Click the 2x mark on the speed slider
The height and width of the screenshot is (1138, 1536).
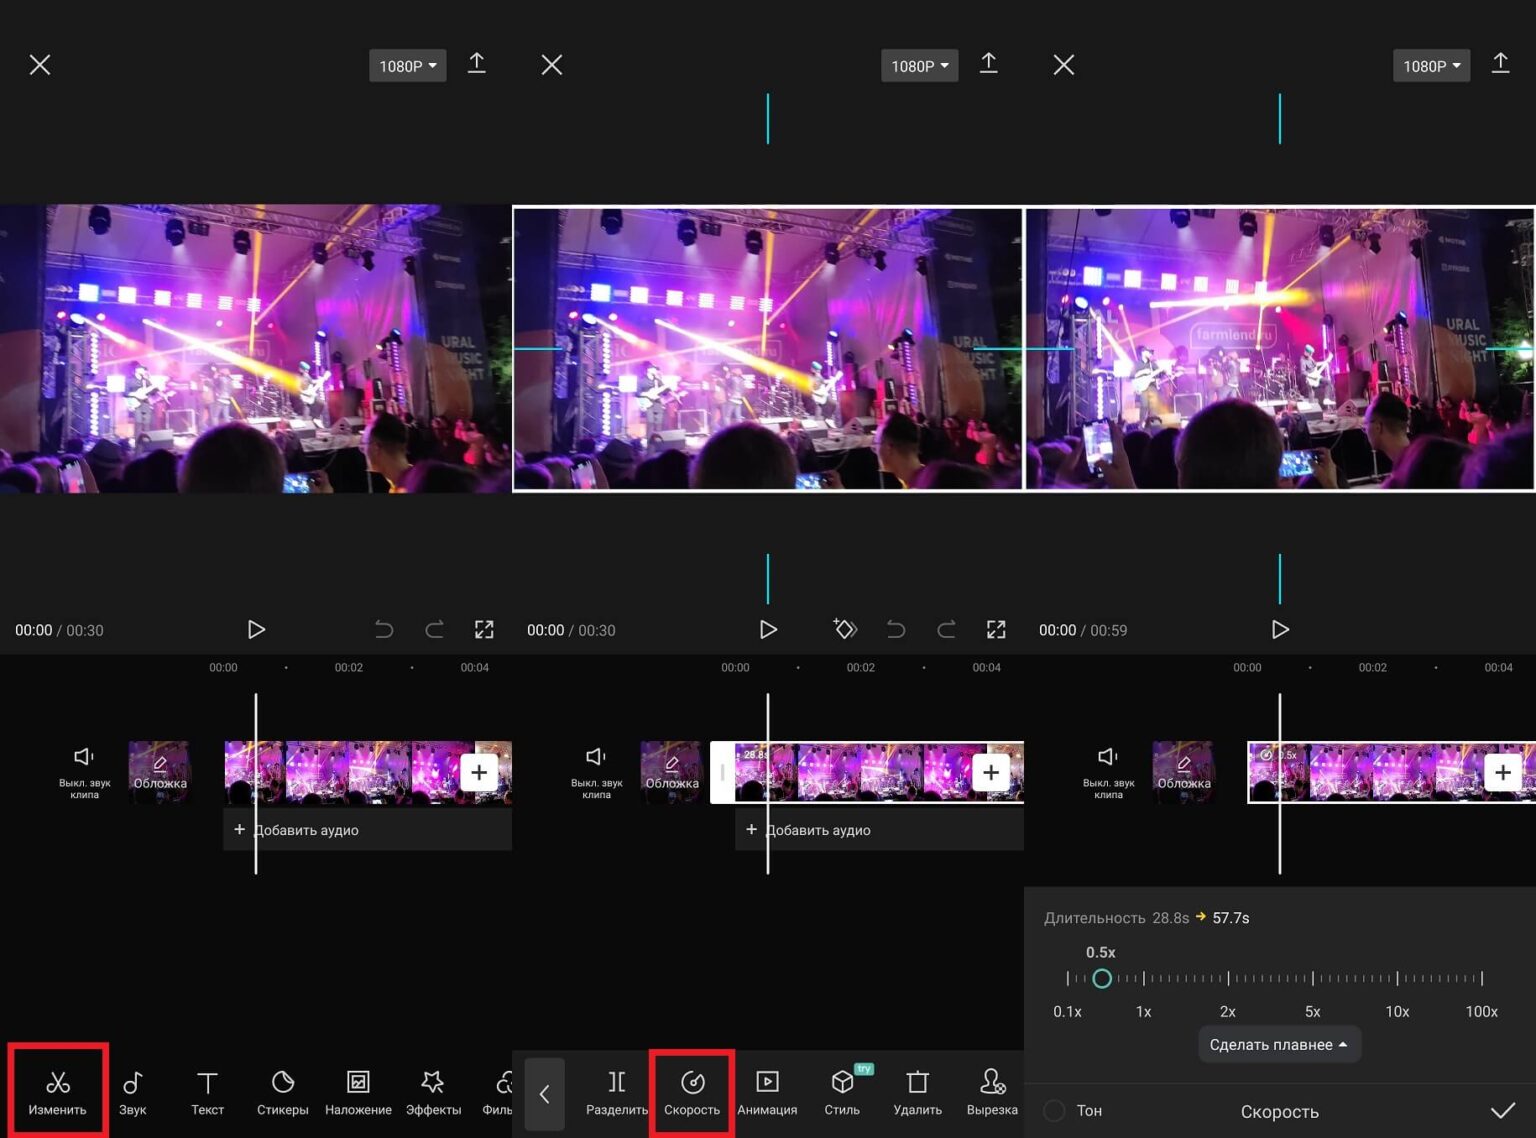click(x=1228, y=979)
